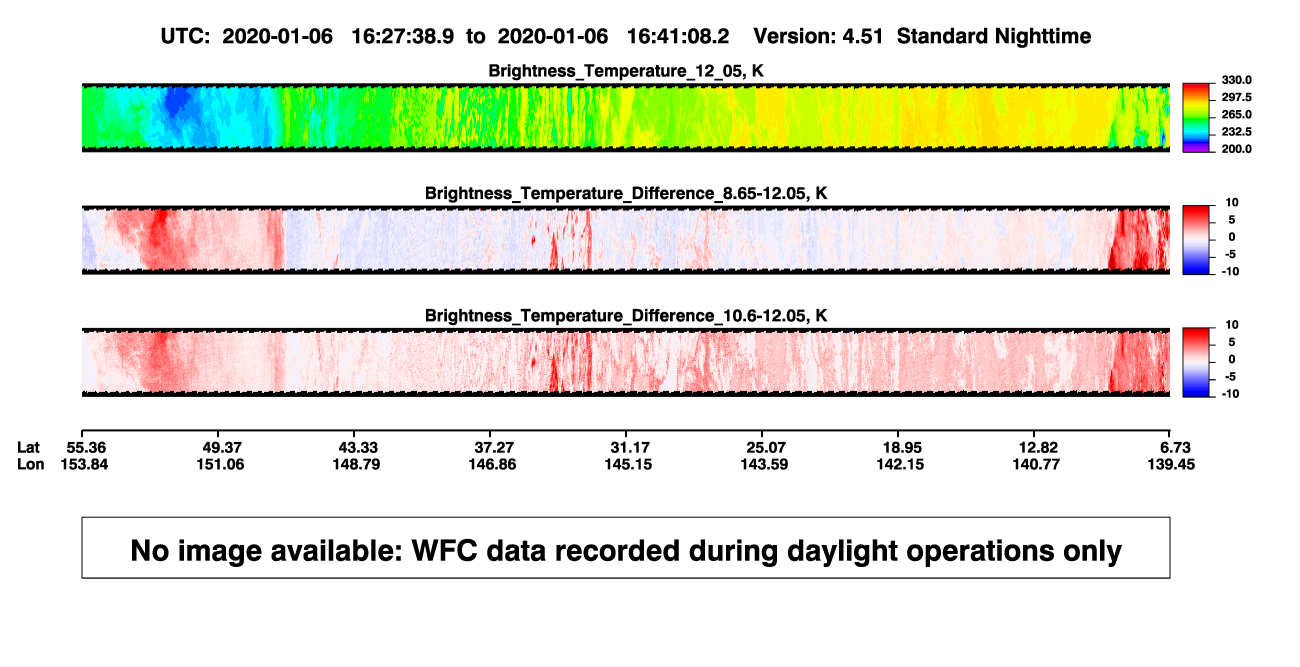Click the '265.0' color bar label
Viewport: 1300px width, 667px height.
pos(1235,114)
